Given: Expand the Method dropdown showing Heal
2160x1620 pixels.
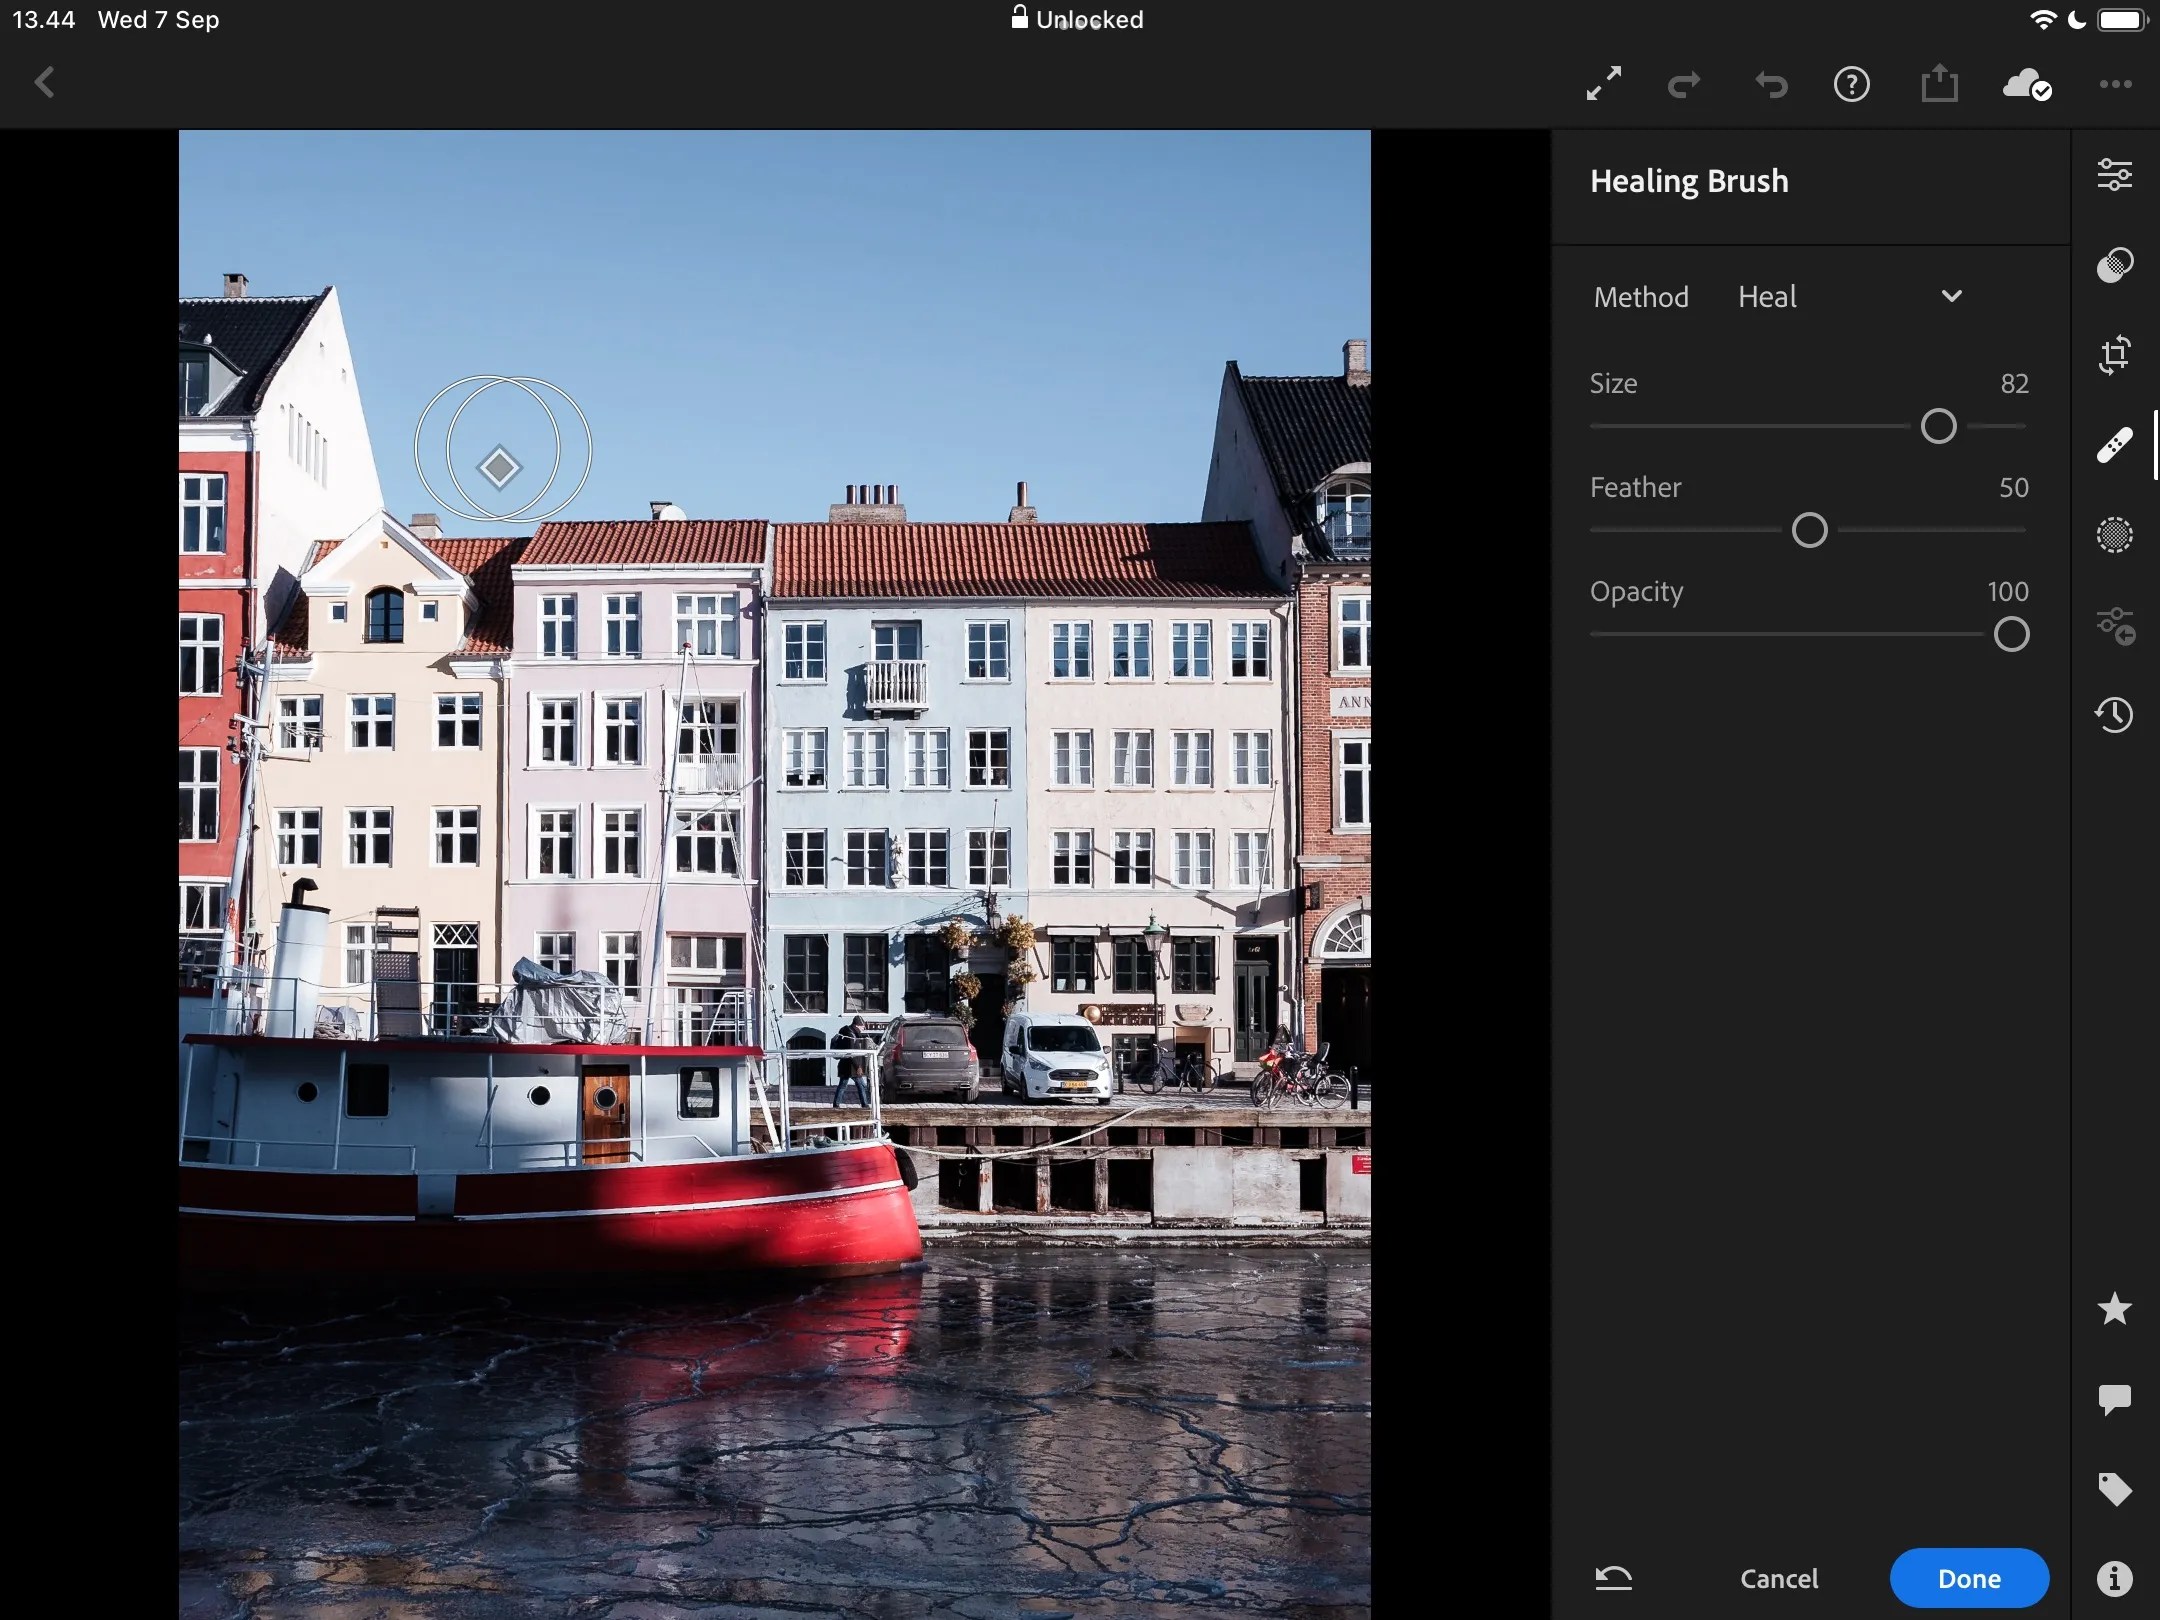Looking at the screenshot, I should (1951, 296).
